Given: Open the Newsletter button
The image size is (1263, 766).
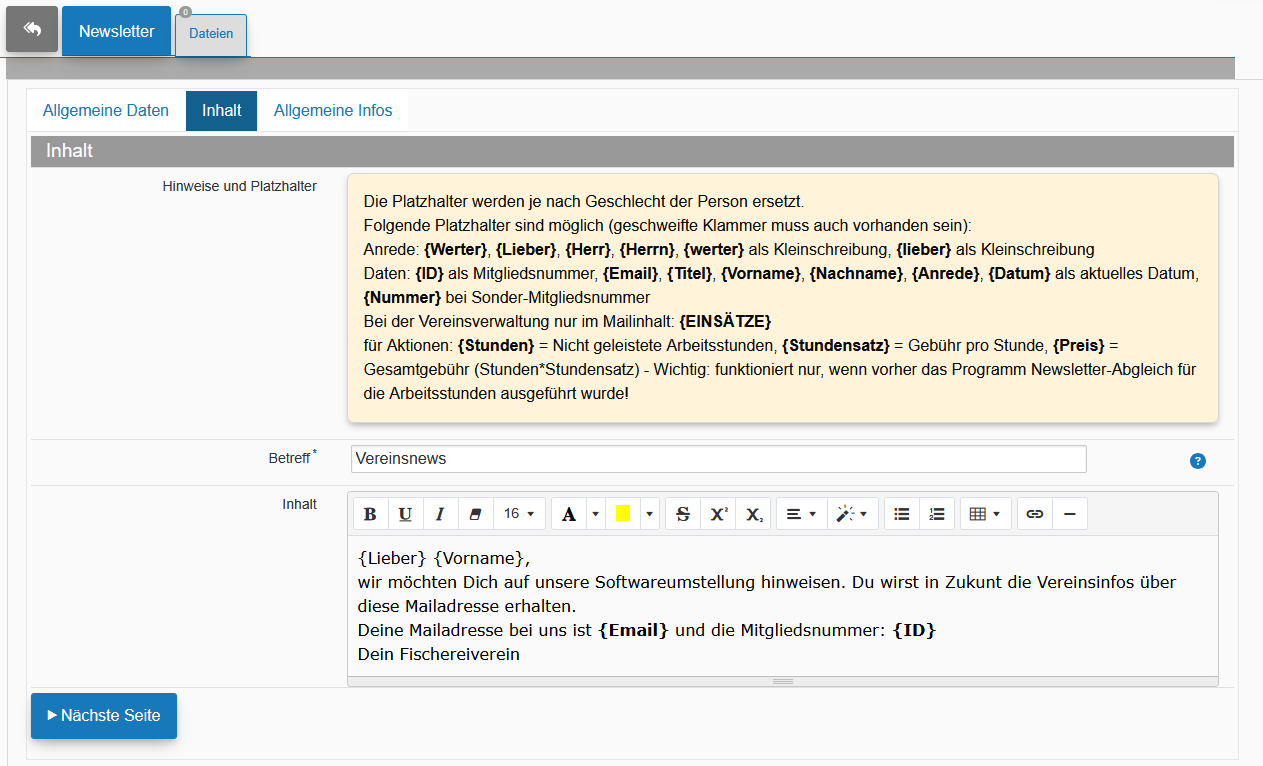Looking at the screenshot, I should coord(117,31).
